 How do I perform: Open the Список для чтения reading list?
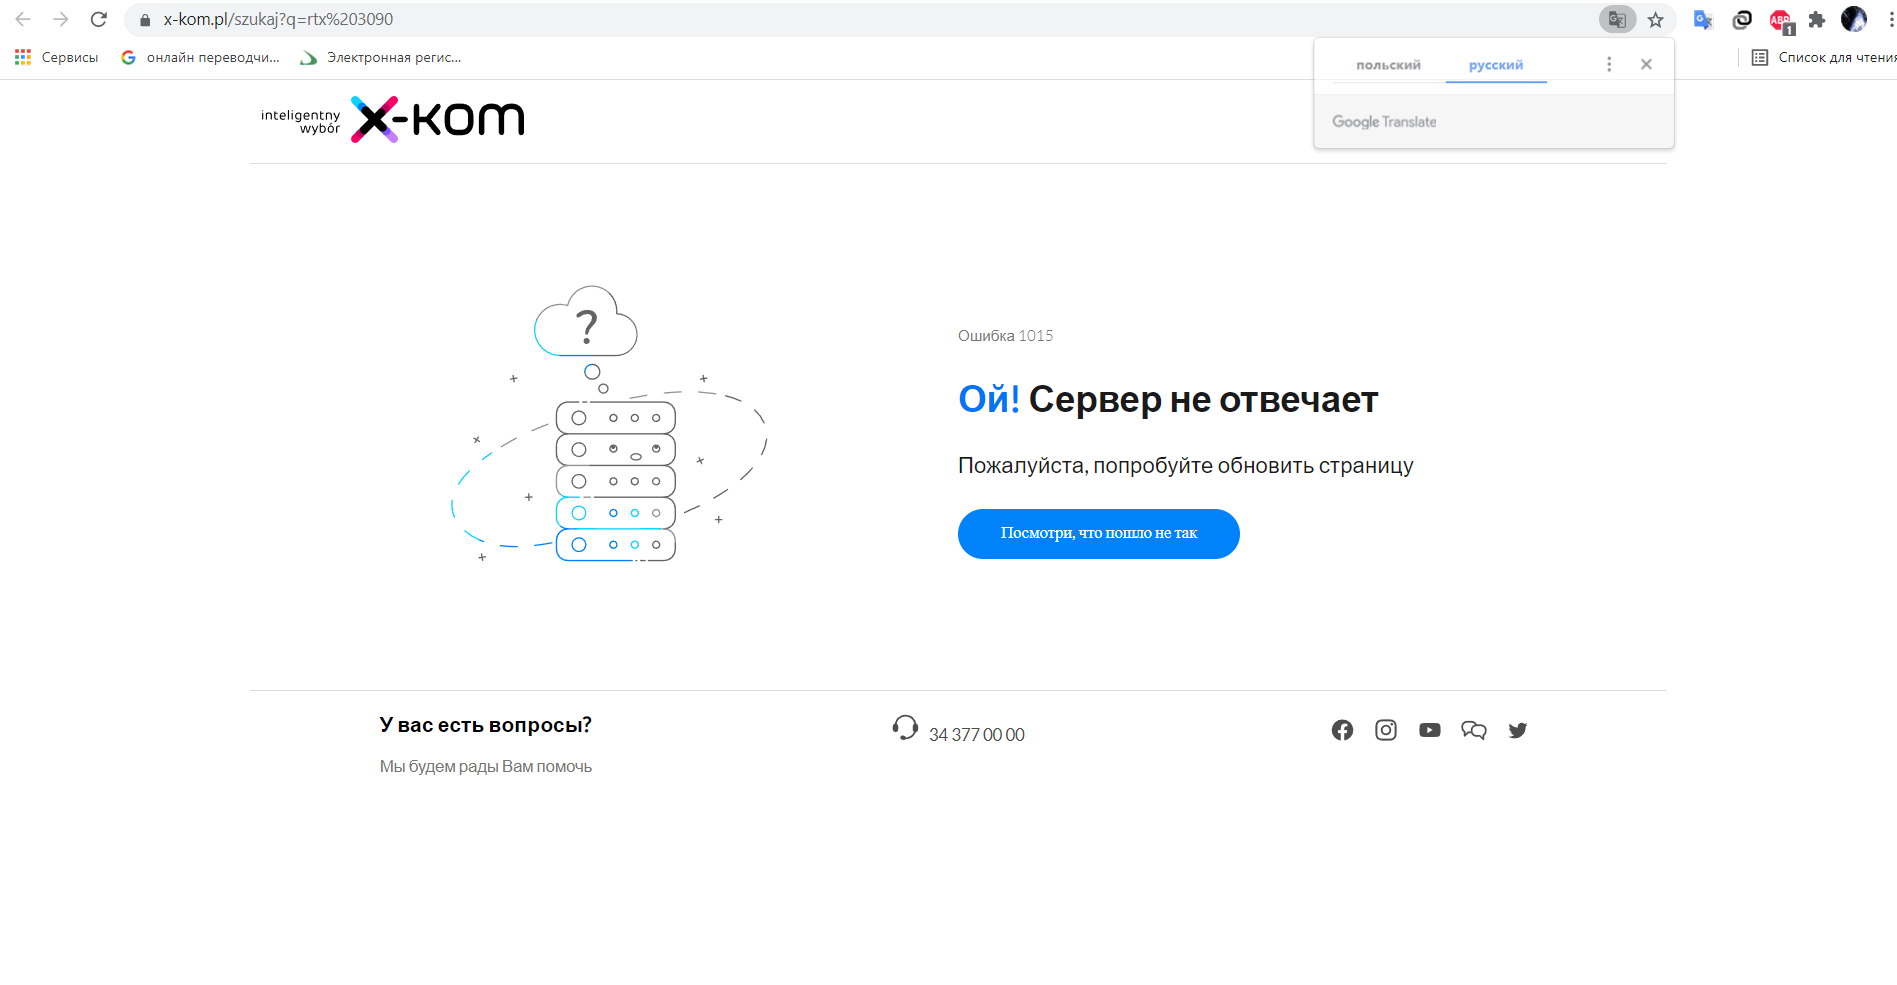click(x=1823, y=57)
